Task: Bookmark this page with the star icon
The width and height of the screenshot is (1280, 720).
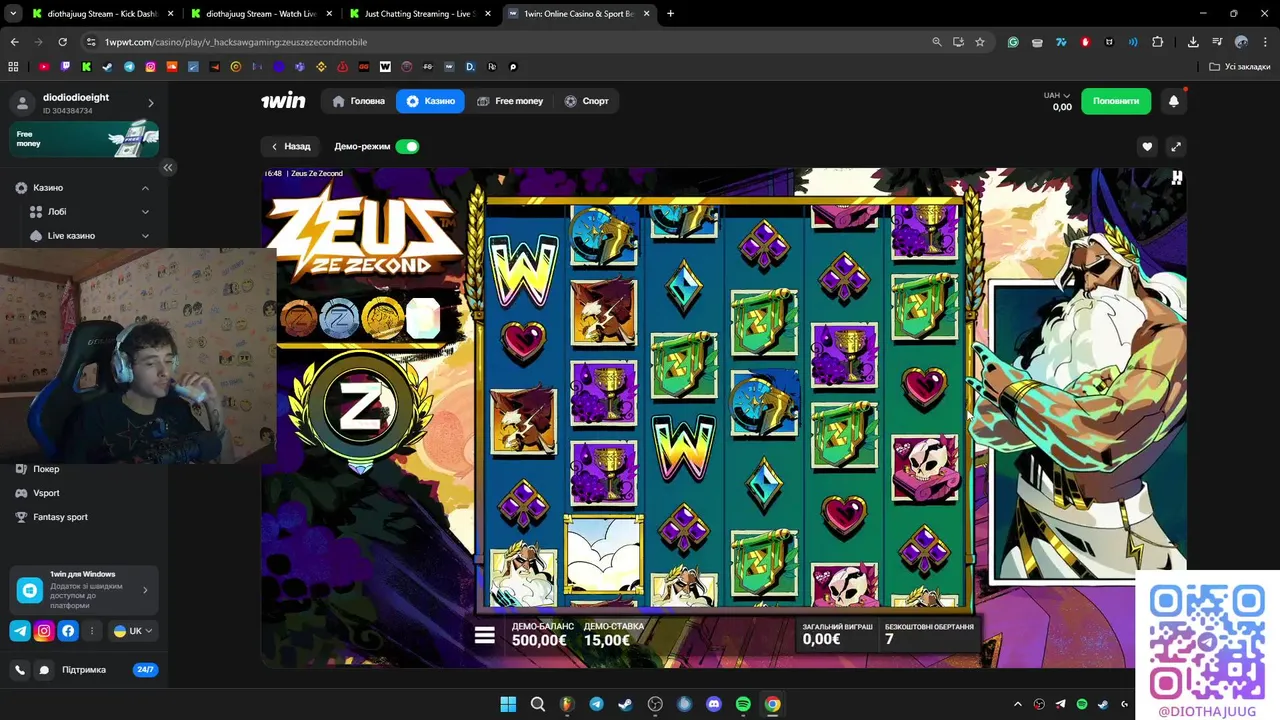Action: (x=980, y=42)
